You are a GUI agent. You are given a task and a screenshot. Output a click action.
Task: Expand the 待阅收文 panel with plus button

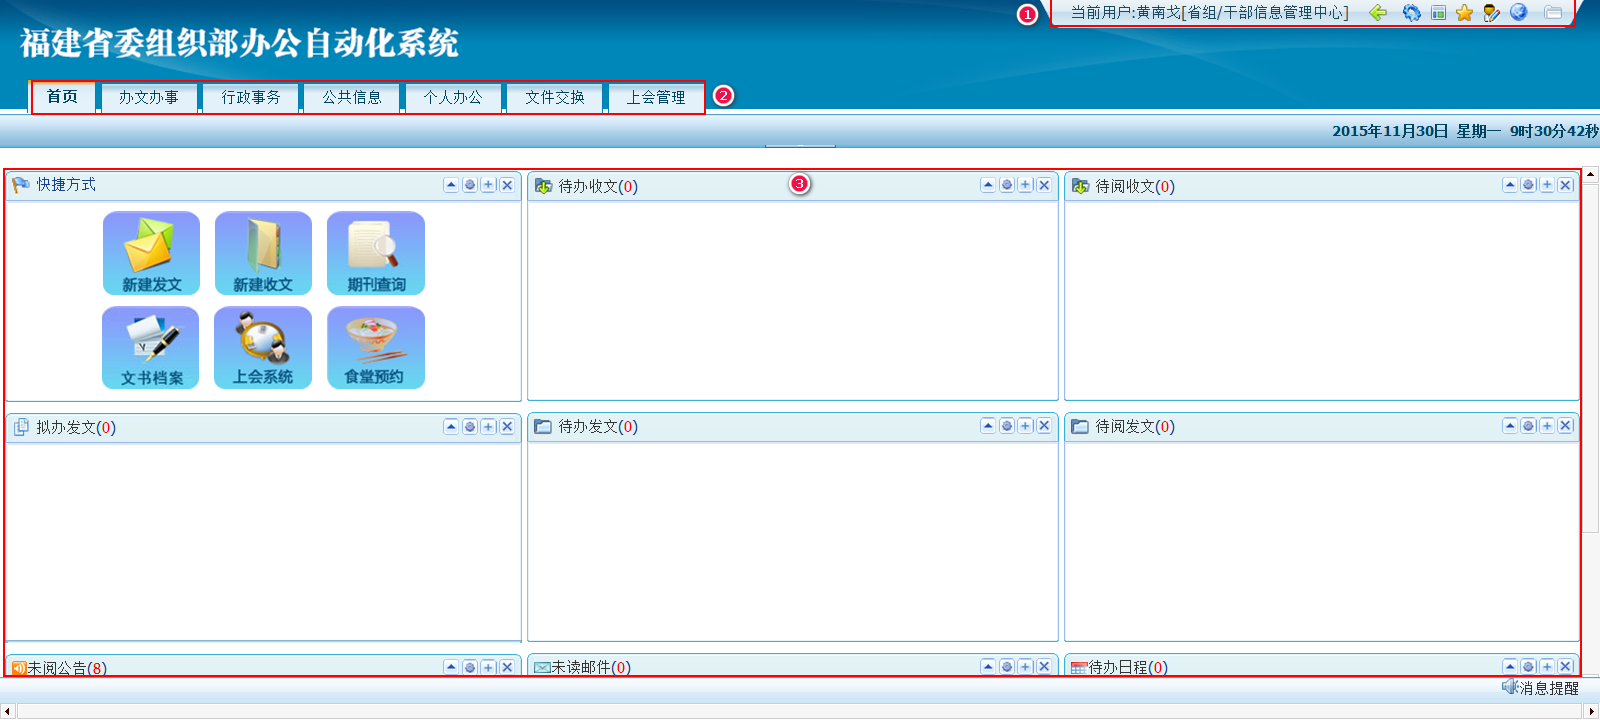coord(1547,185)
